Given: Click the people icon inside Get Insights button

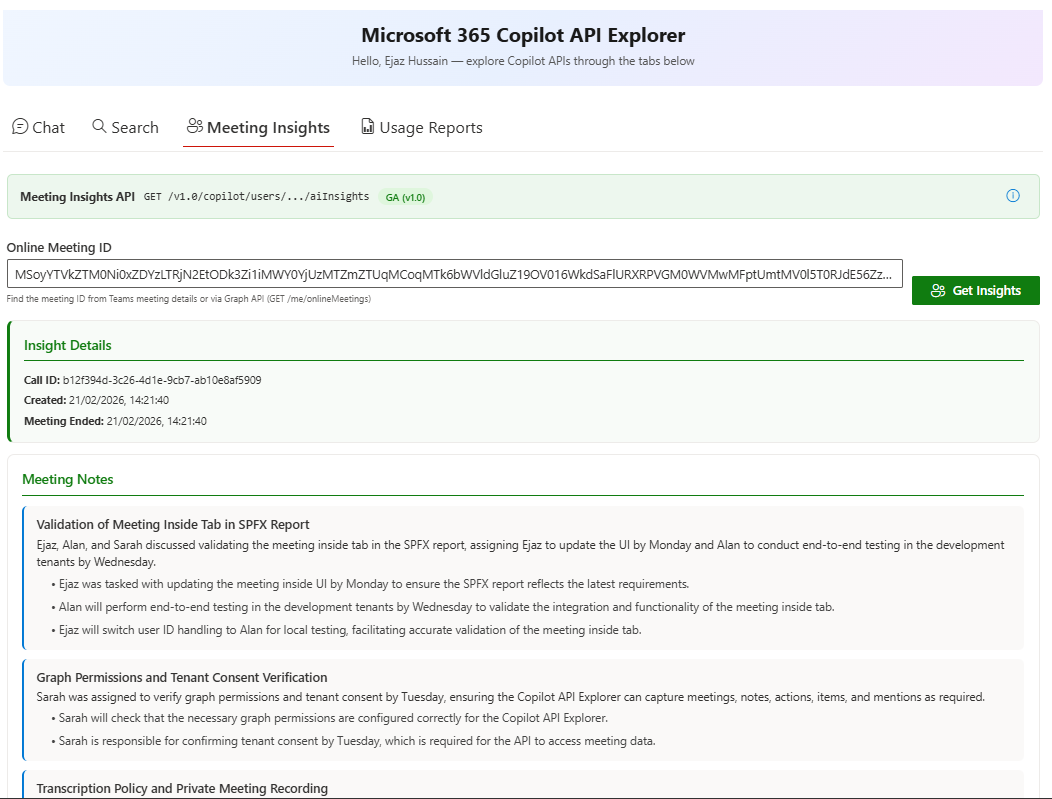Looking at the screenshot, I should pos(938,290).
